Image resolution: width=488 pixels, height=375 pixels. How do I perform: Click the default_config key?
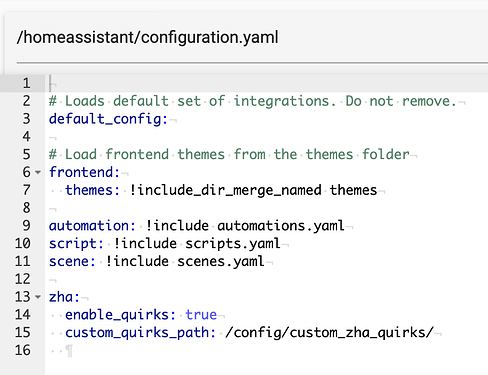pyautogui.click(x=108, y=119)
